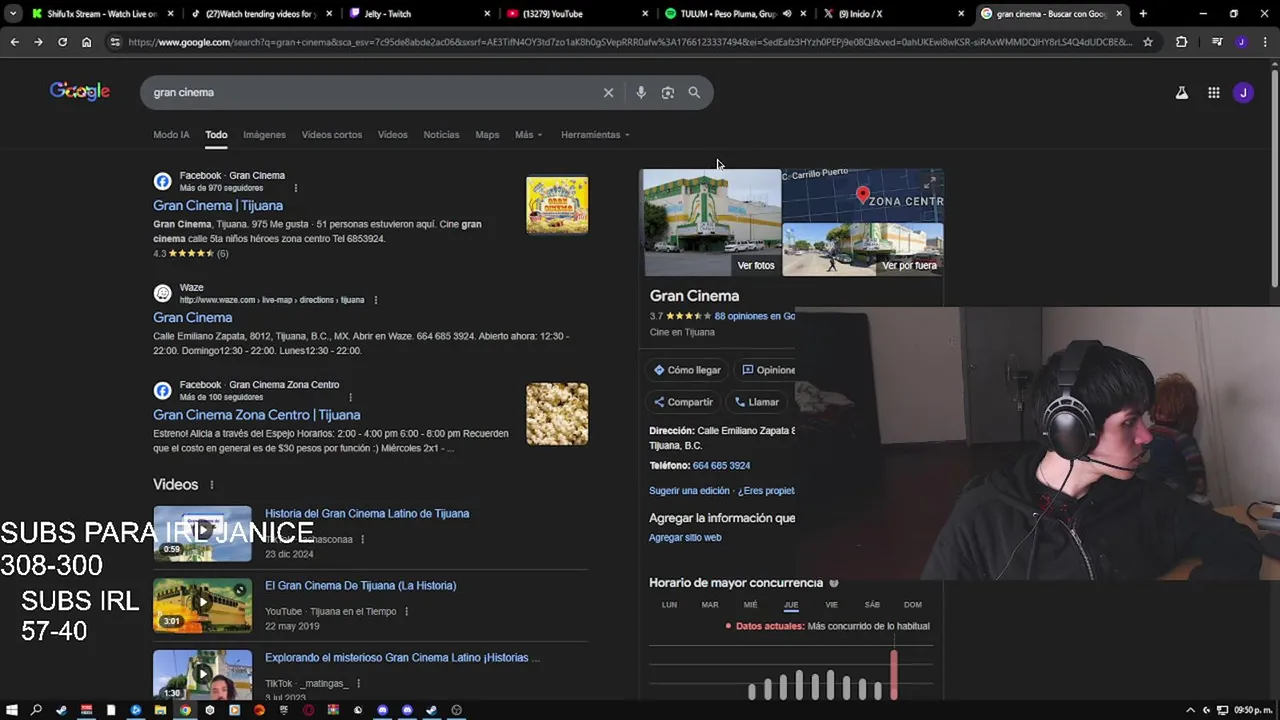Select SÁB day in busy hours chart
The image size is (1280, 720).
pos(872,605)
